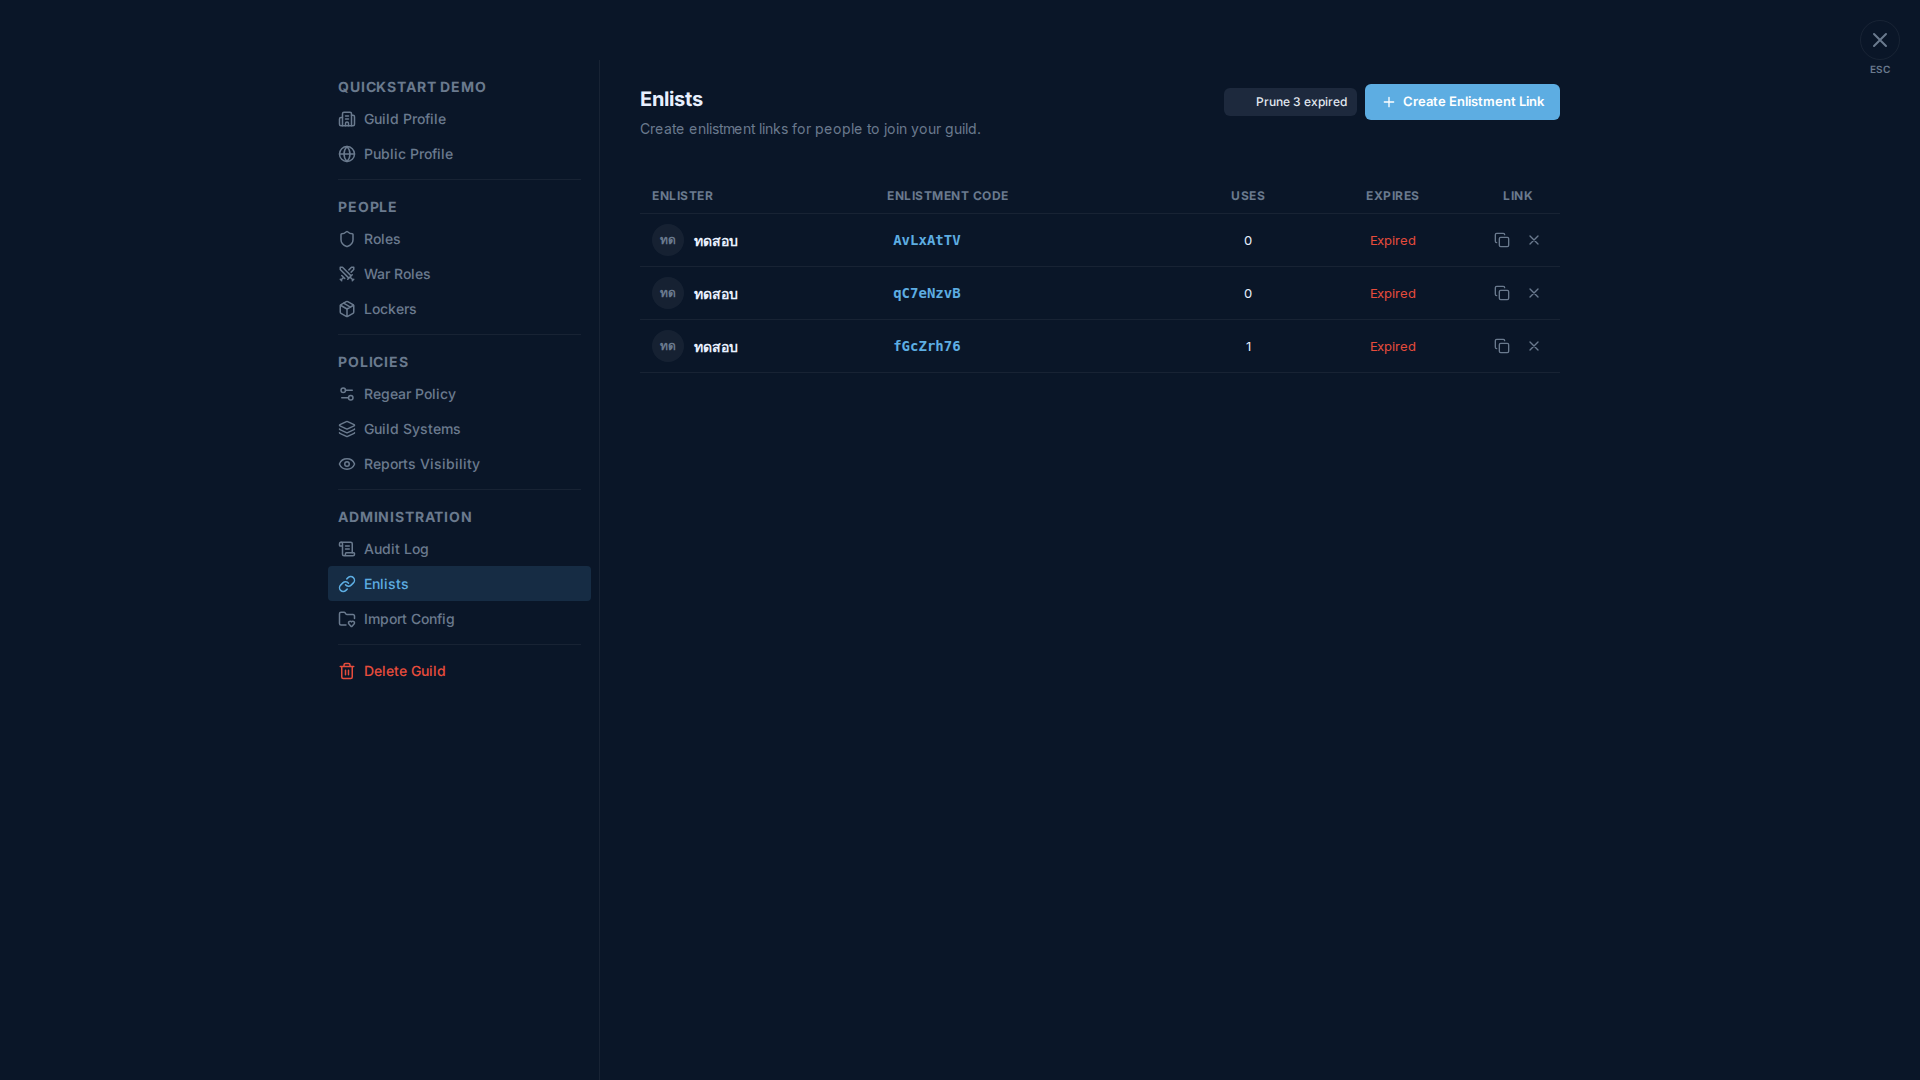Click enlister name in fGcZrh76 row
This screenshot has height=1080, width=1920.
716,347
